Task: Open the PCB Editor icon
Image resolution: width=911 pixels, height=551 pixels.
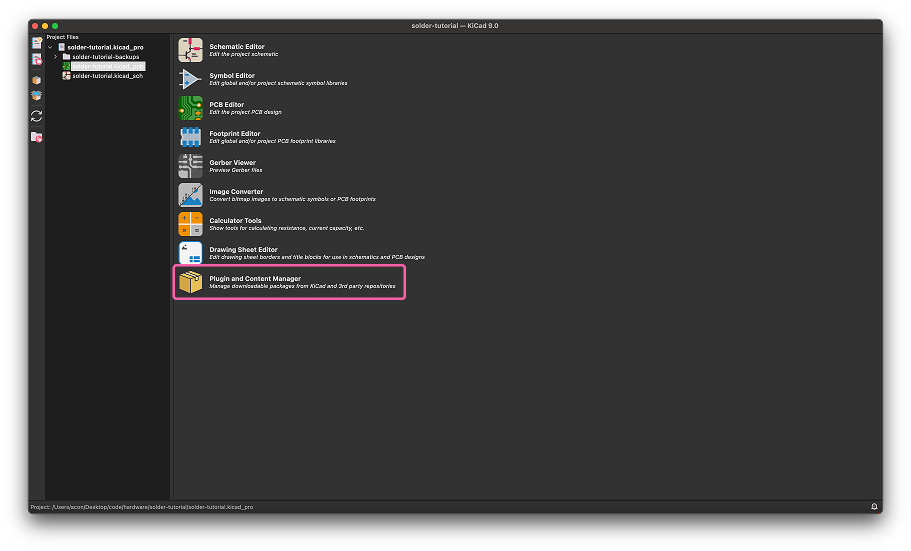Action: [190, 108]
